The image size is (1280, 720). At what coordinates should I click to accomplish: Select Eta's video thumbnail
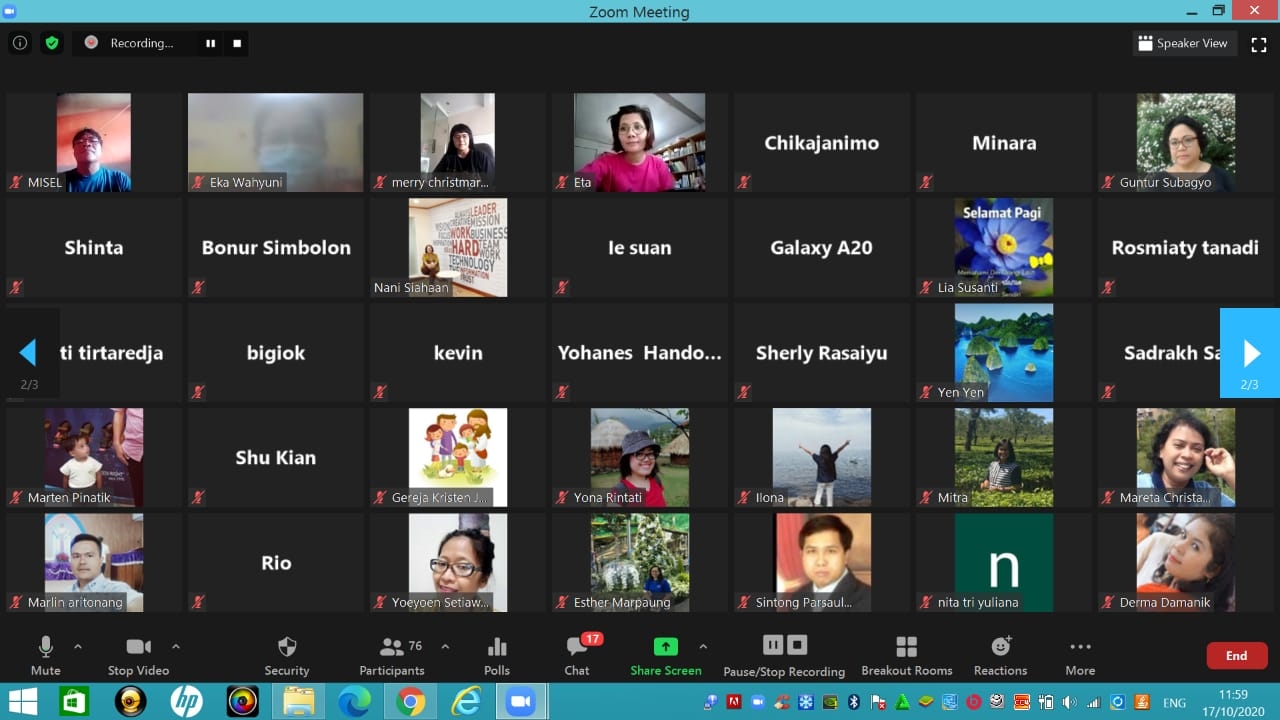[x=639, y=142]
